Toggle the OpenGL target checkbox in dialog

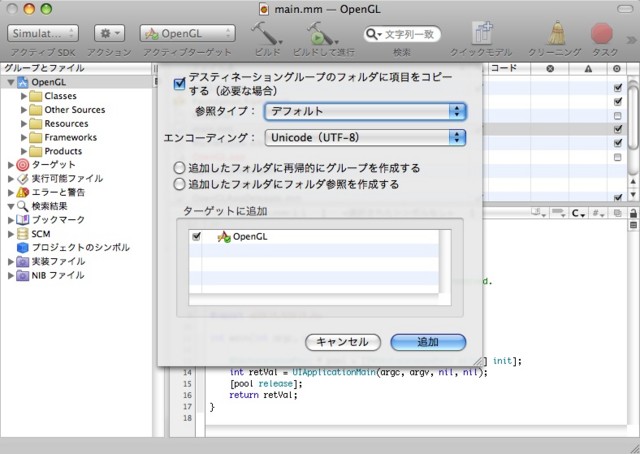[196, 237]
